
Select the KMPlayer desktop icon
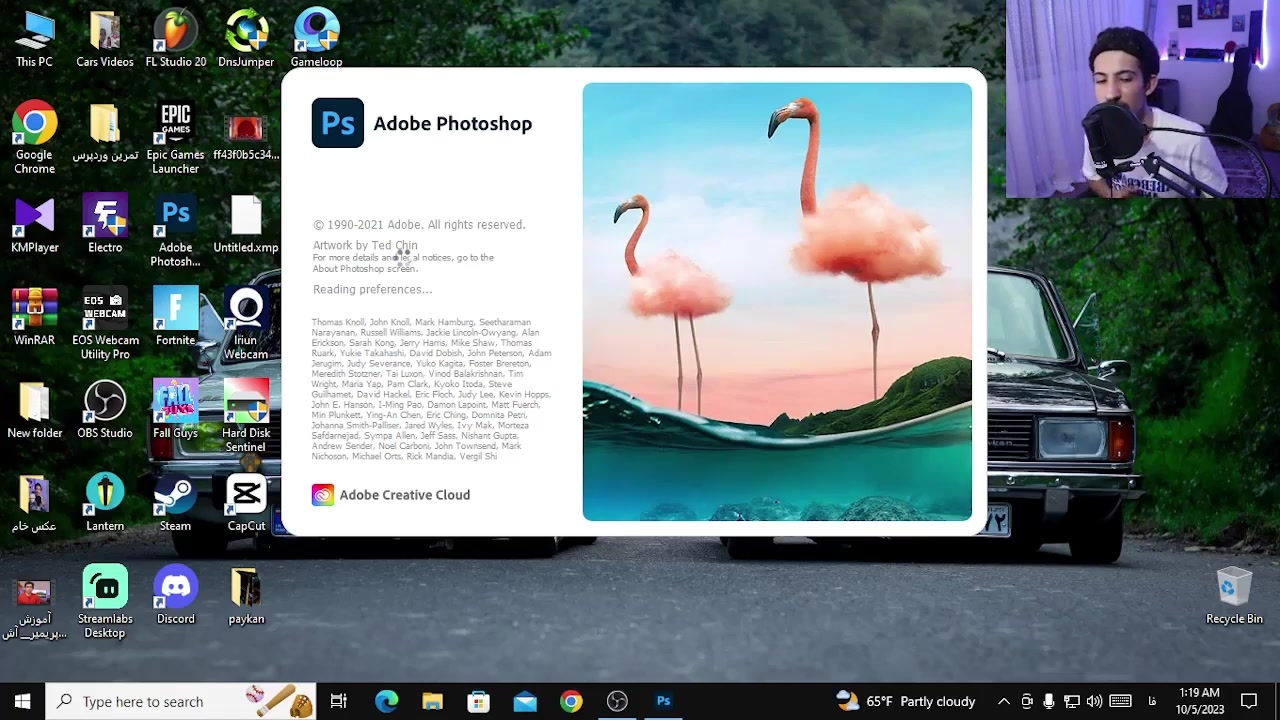point(34,225)
